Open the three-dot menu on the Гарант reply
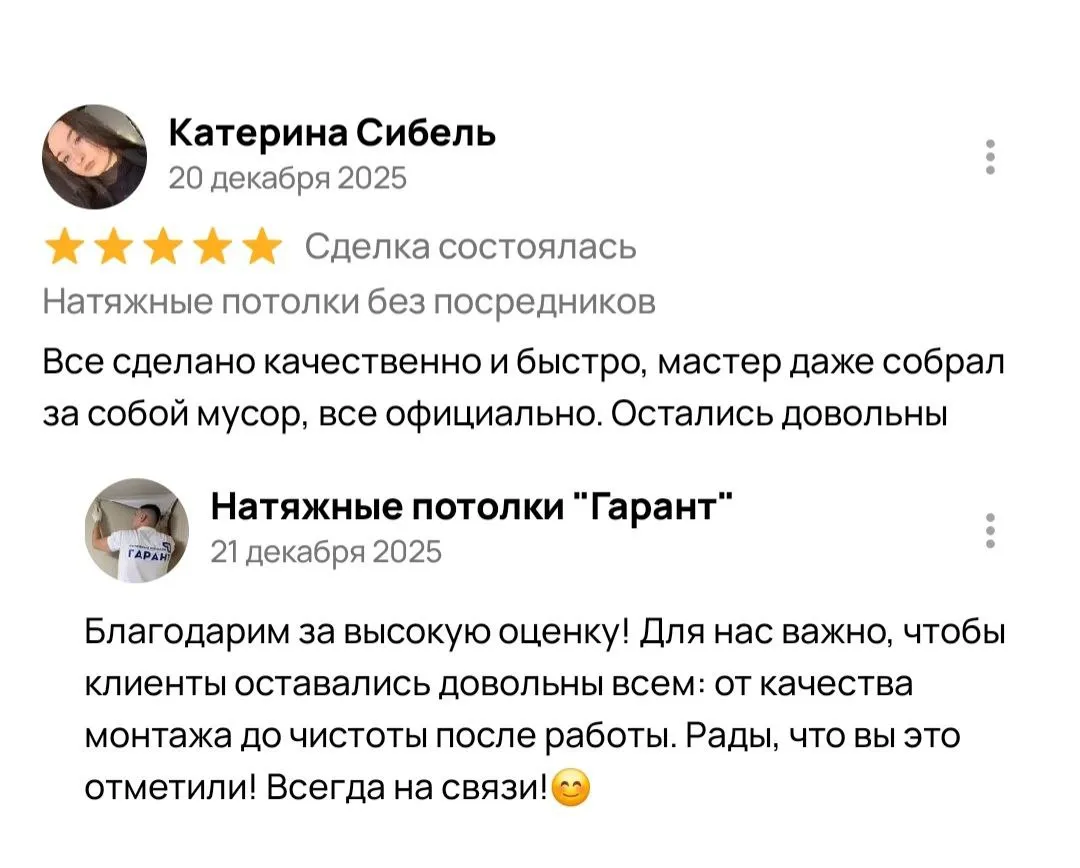Viewport: 1080px width, 868px height. (990, 531)
